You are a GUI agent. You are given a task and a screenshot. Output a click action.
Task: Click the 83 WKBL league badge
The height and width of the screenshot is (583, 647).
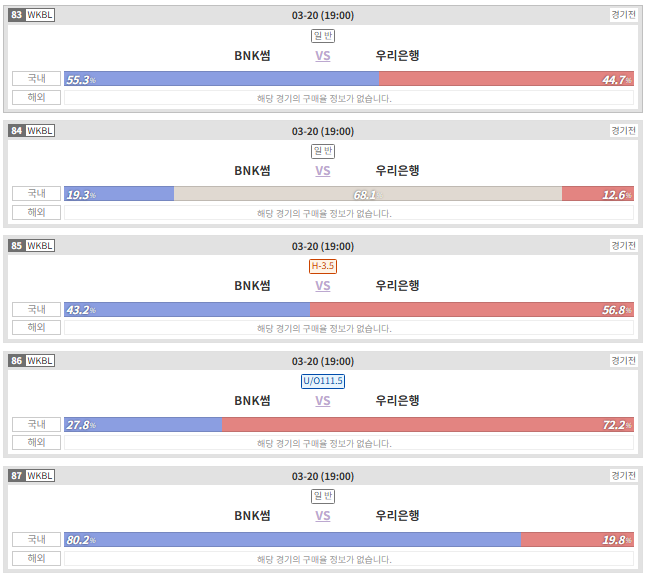(x=32, y=15)
